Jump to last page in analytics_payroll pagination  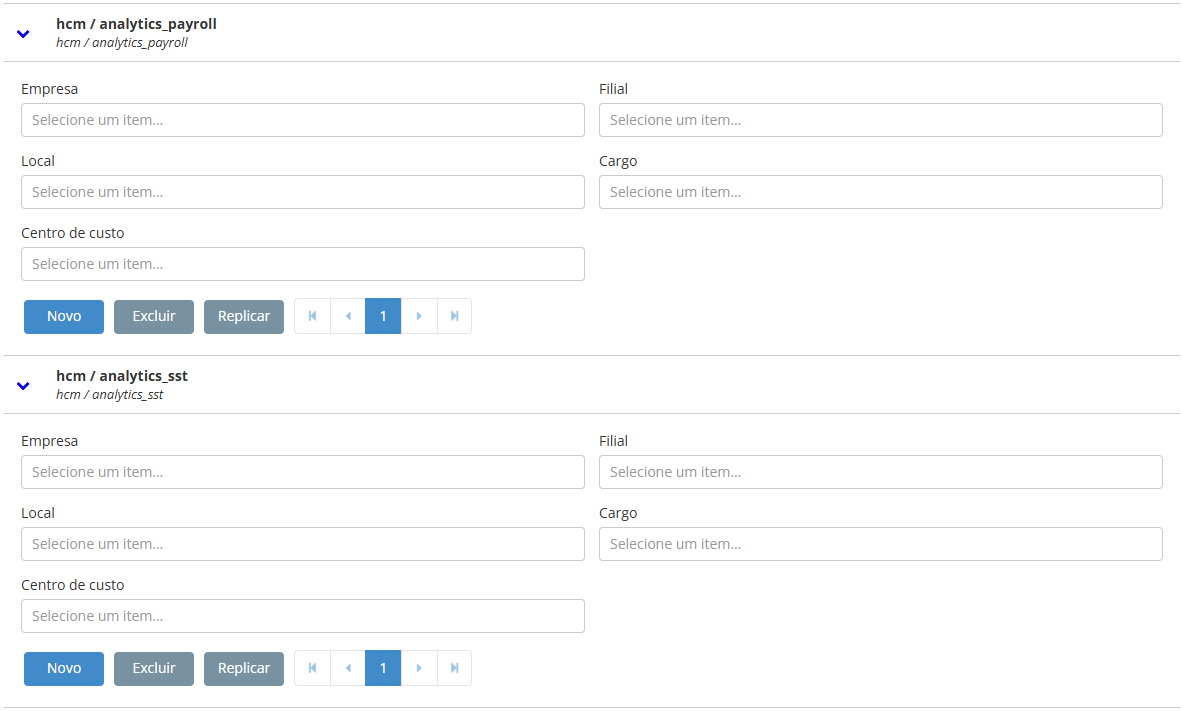coord(455,315)
